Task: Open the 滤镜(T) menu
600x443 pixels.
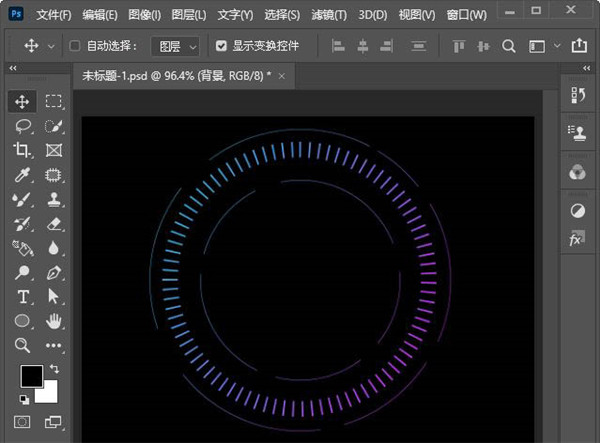Action: pyautogui.click(x=329, y=15)
